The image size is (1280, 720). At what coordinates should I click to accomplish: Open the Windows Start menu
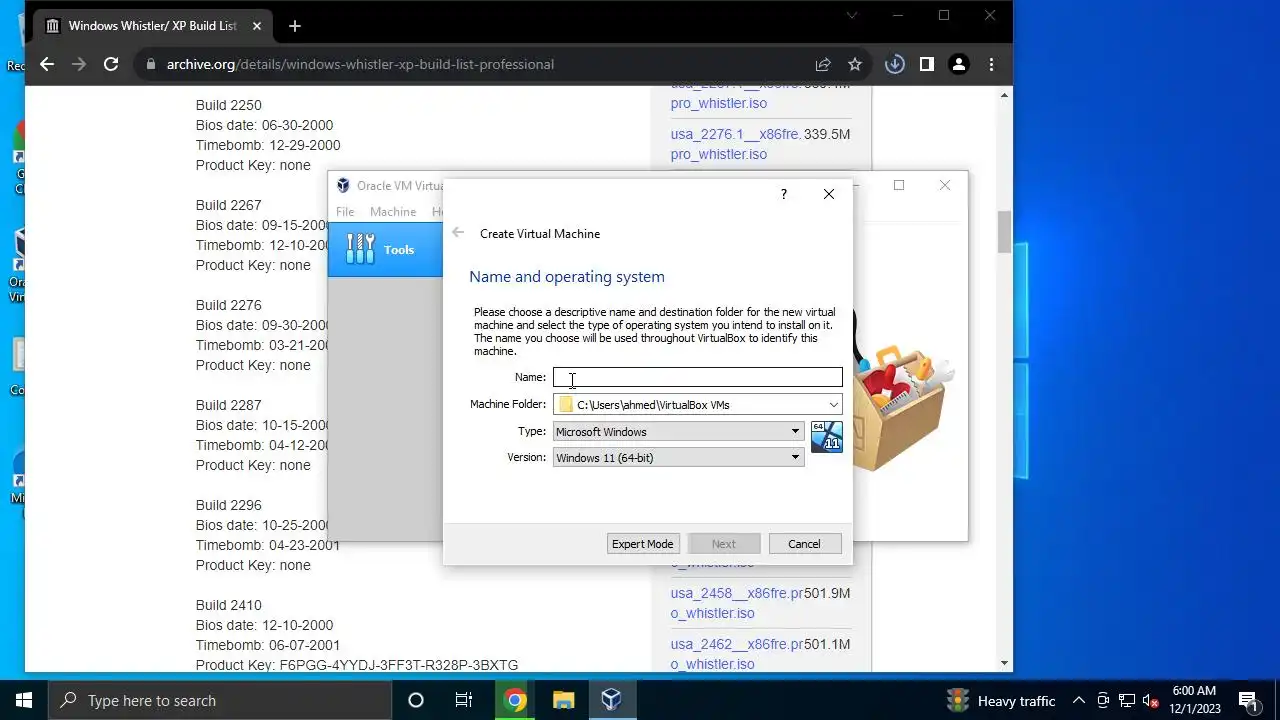coord(24,700)
